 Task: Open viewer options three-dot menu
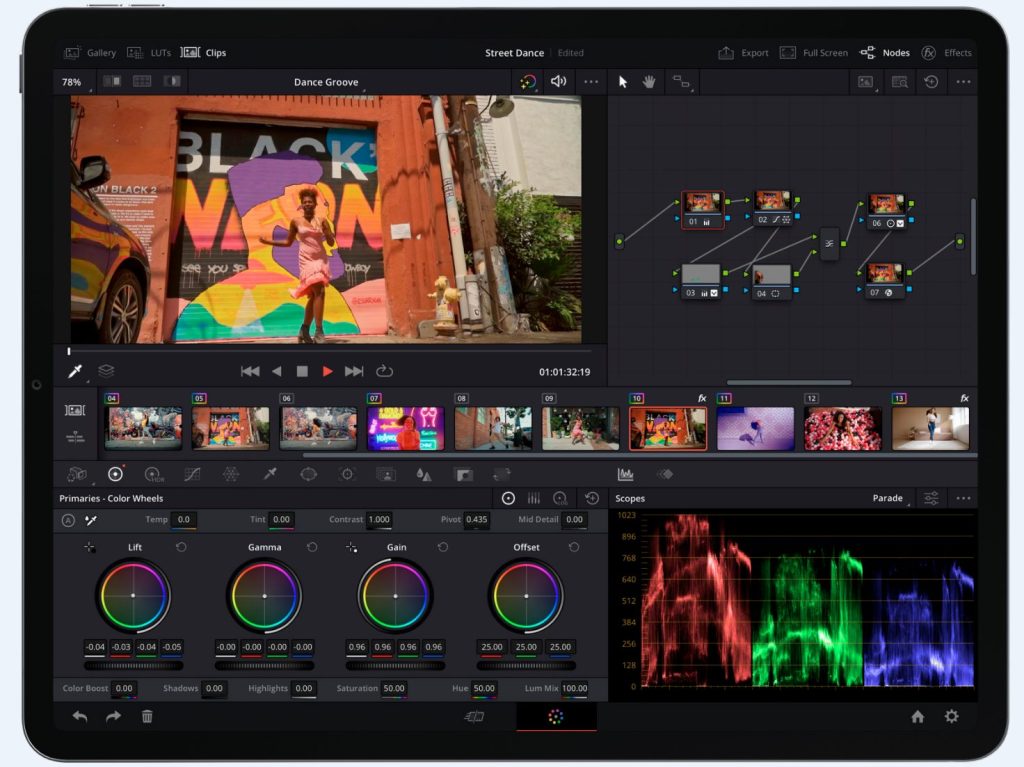[590, 82]
